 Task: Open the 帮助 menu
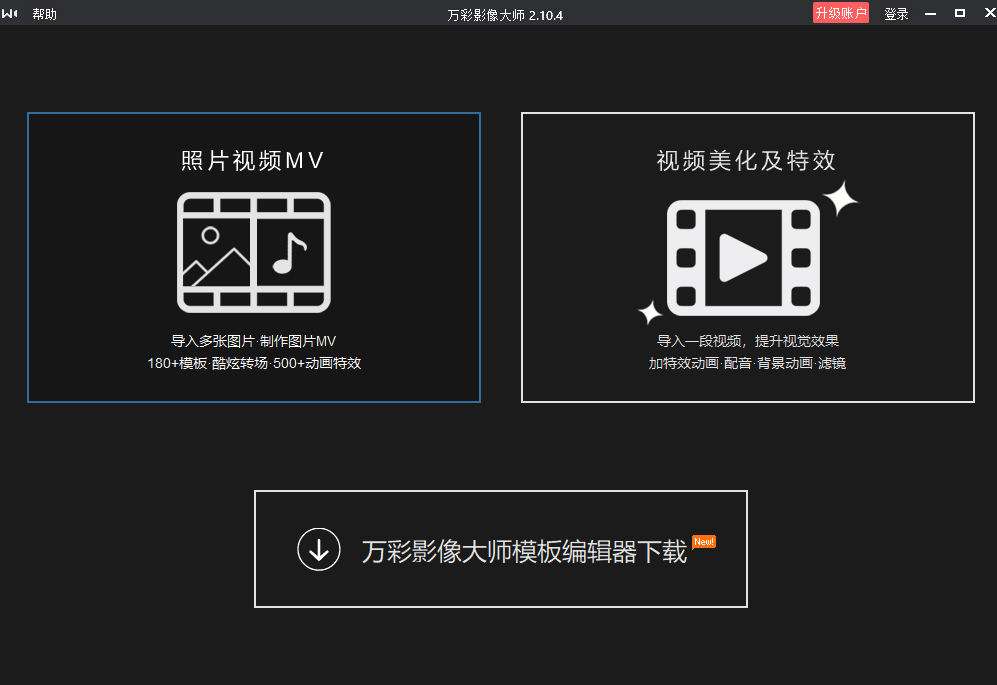45,14
